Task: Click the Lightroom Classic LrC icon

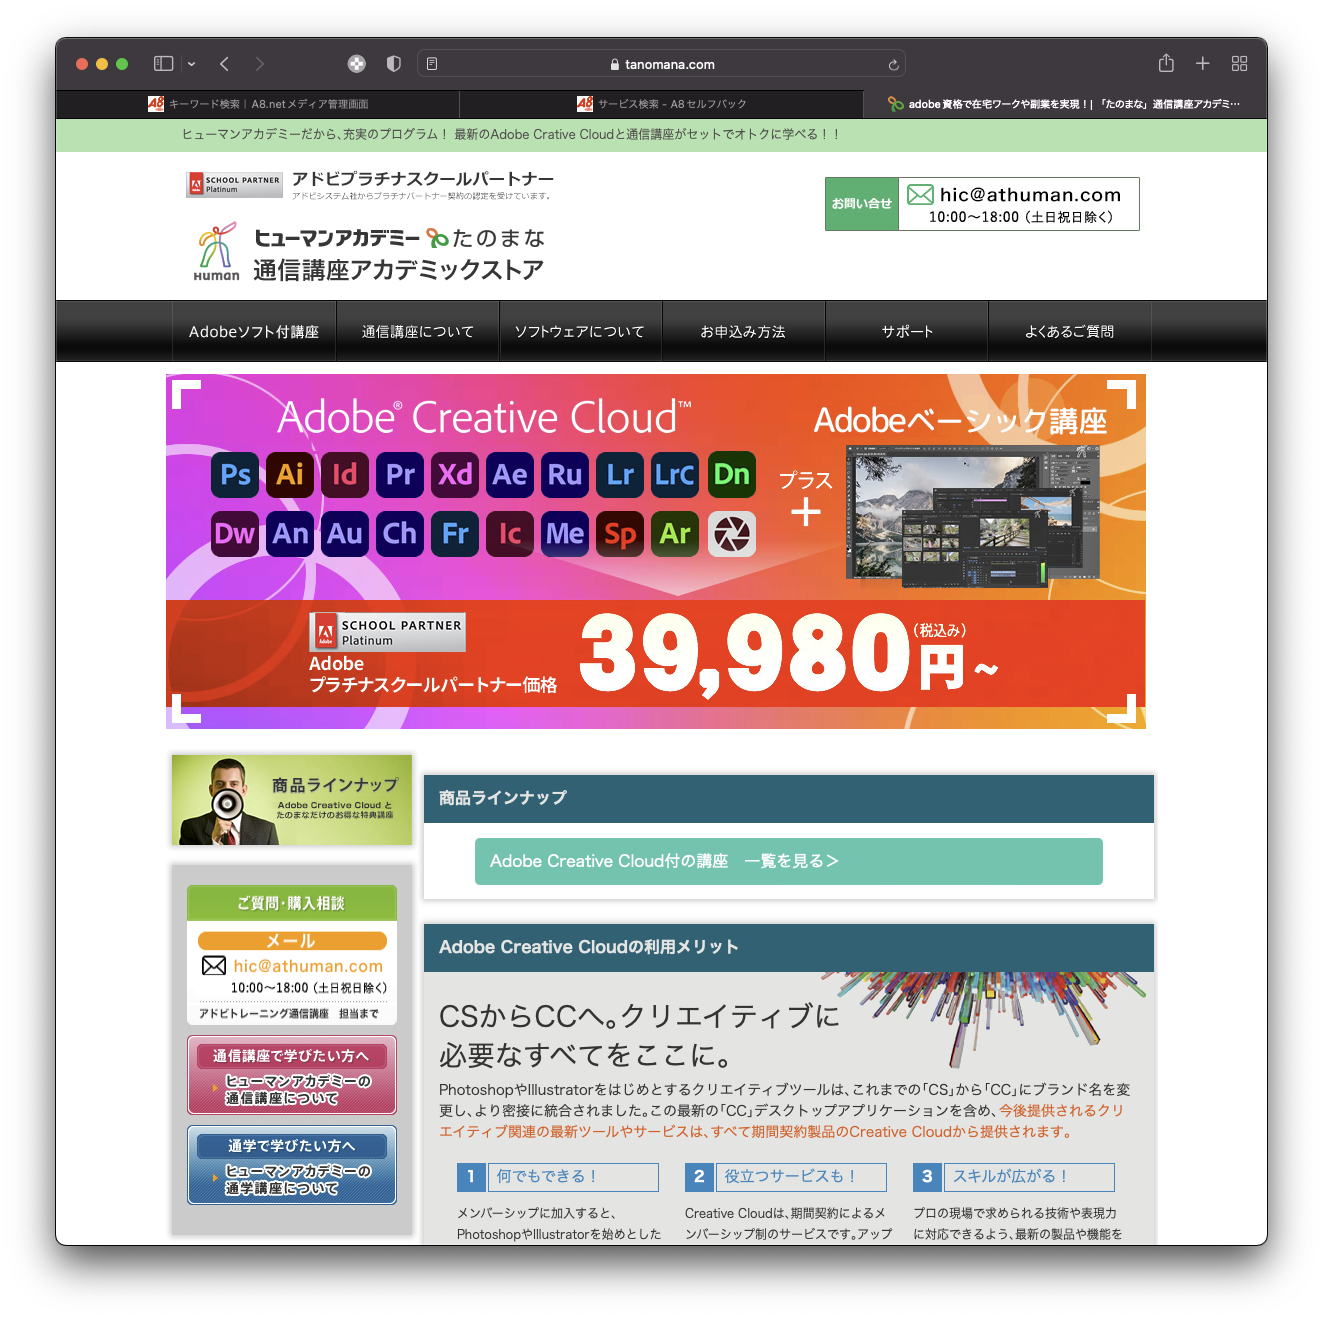Action: [x=675, y=474]
